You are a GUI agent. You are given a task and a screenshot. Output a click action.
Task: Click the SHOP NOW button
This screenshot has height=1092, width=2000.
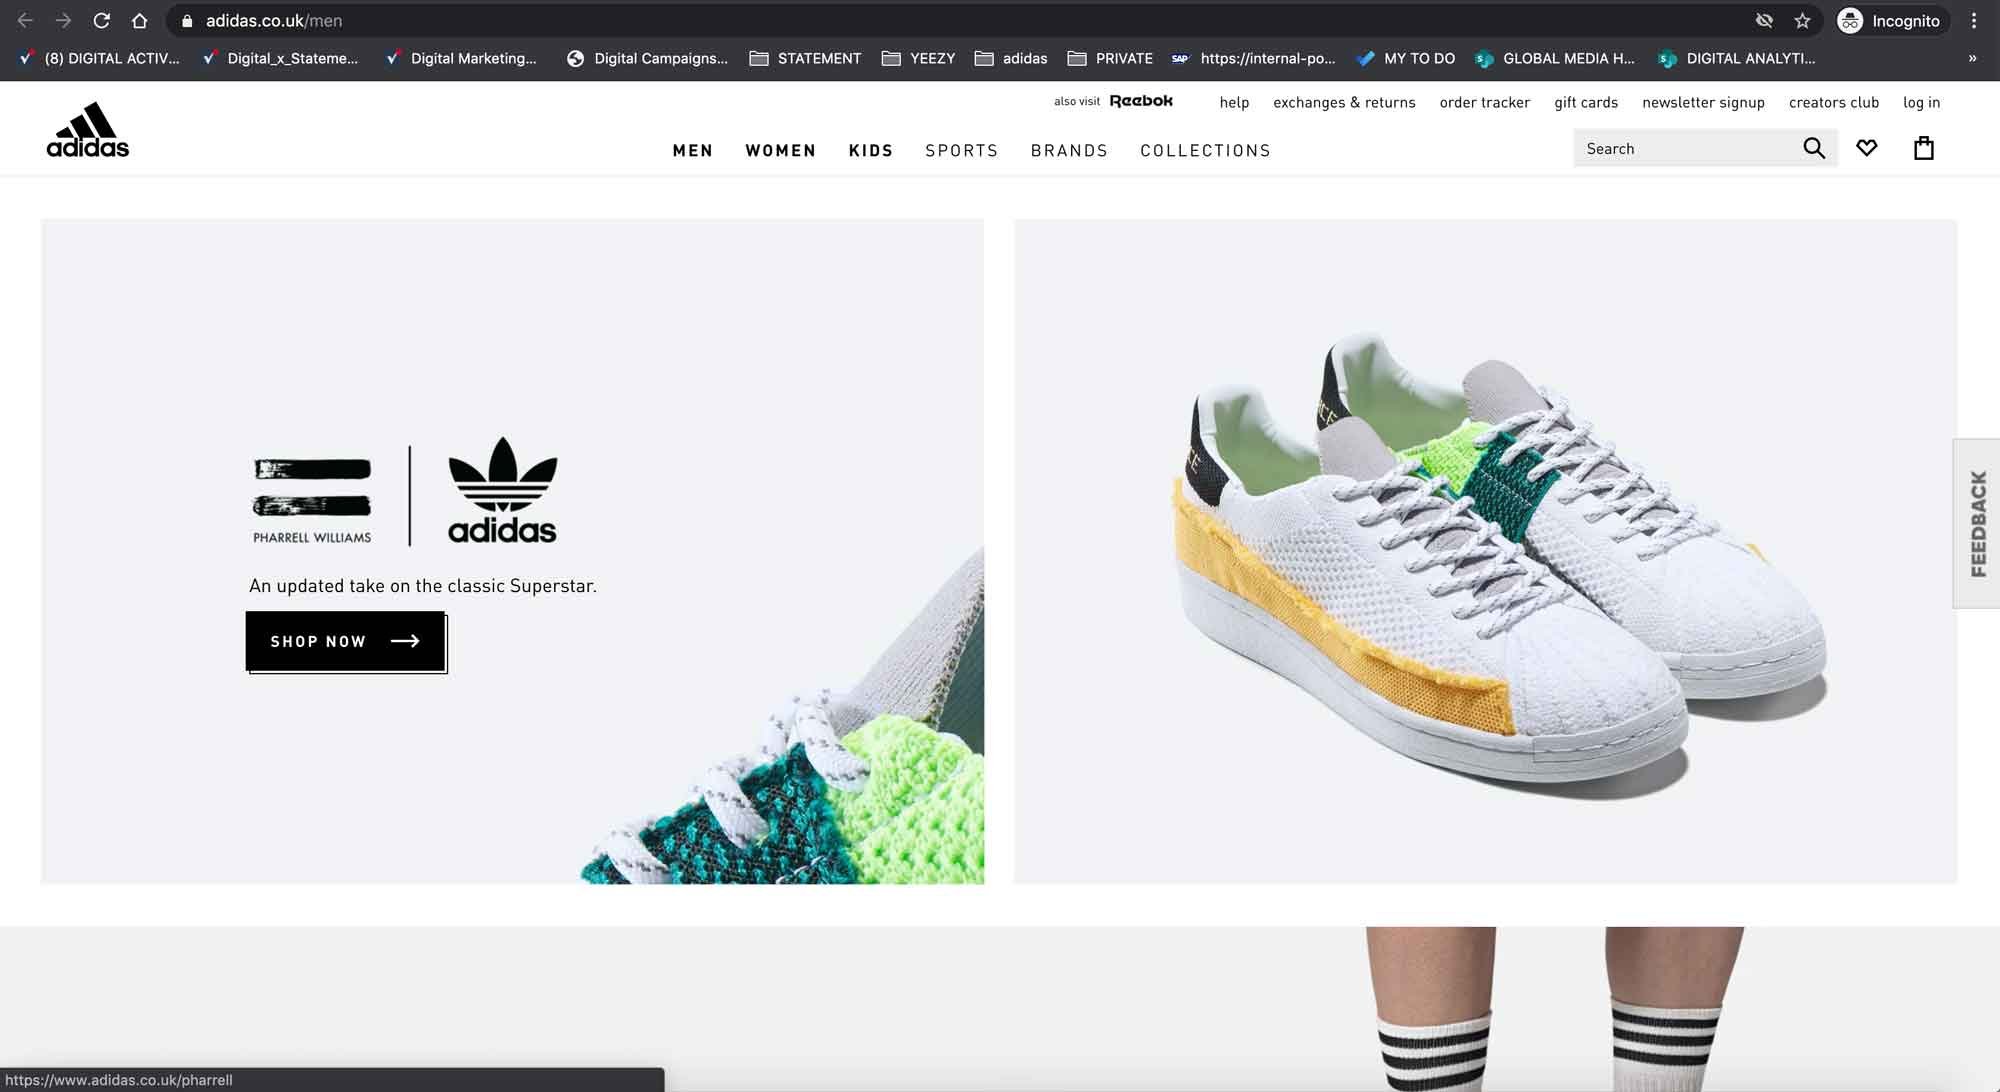click(346, 641)
